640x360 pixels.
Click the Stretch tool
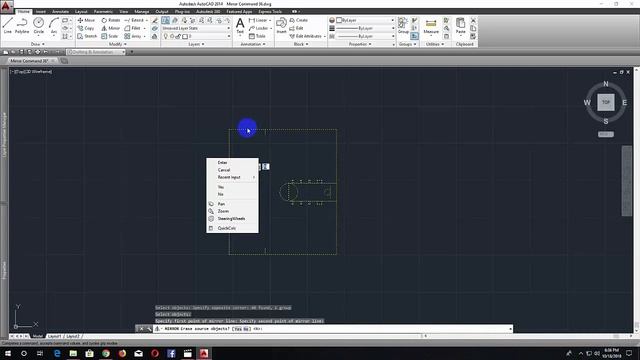pos(87,36)
